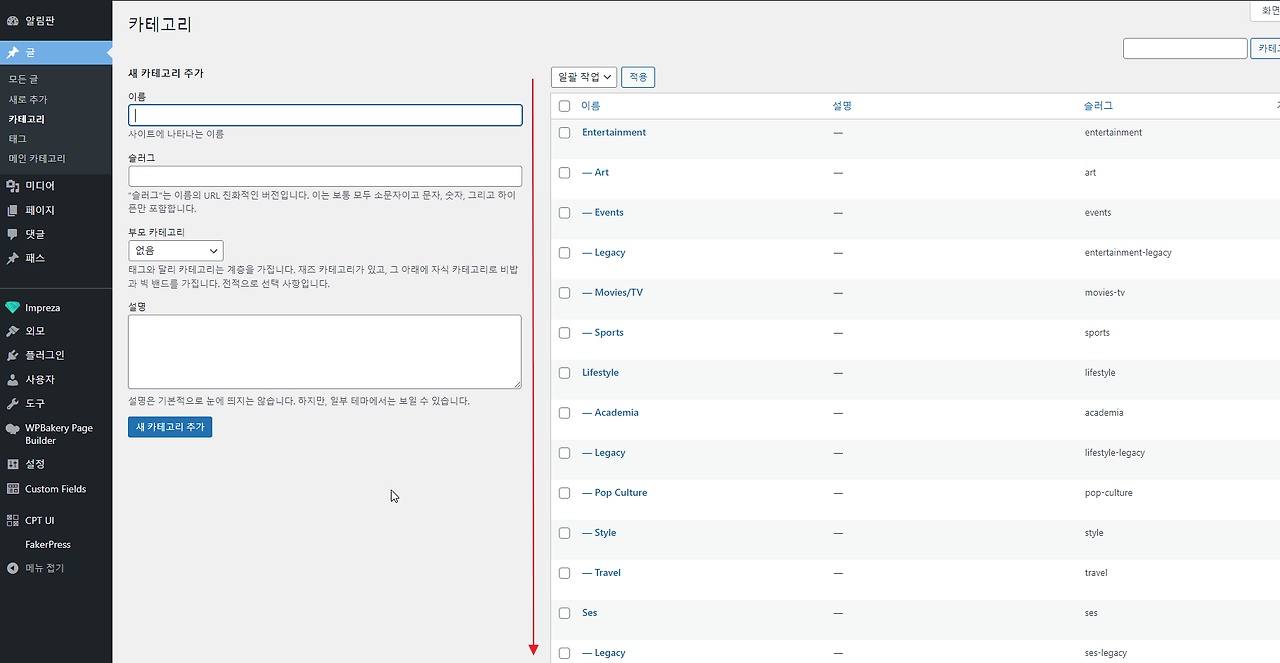The height and width of the screenshot is (663, 1280).
Task: Check the Ses category checkbox
Action: (x=564, y=612)
